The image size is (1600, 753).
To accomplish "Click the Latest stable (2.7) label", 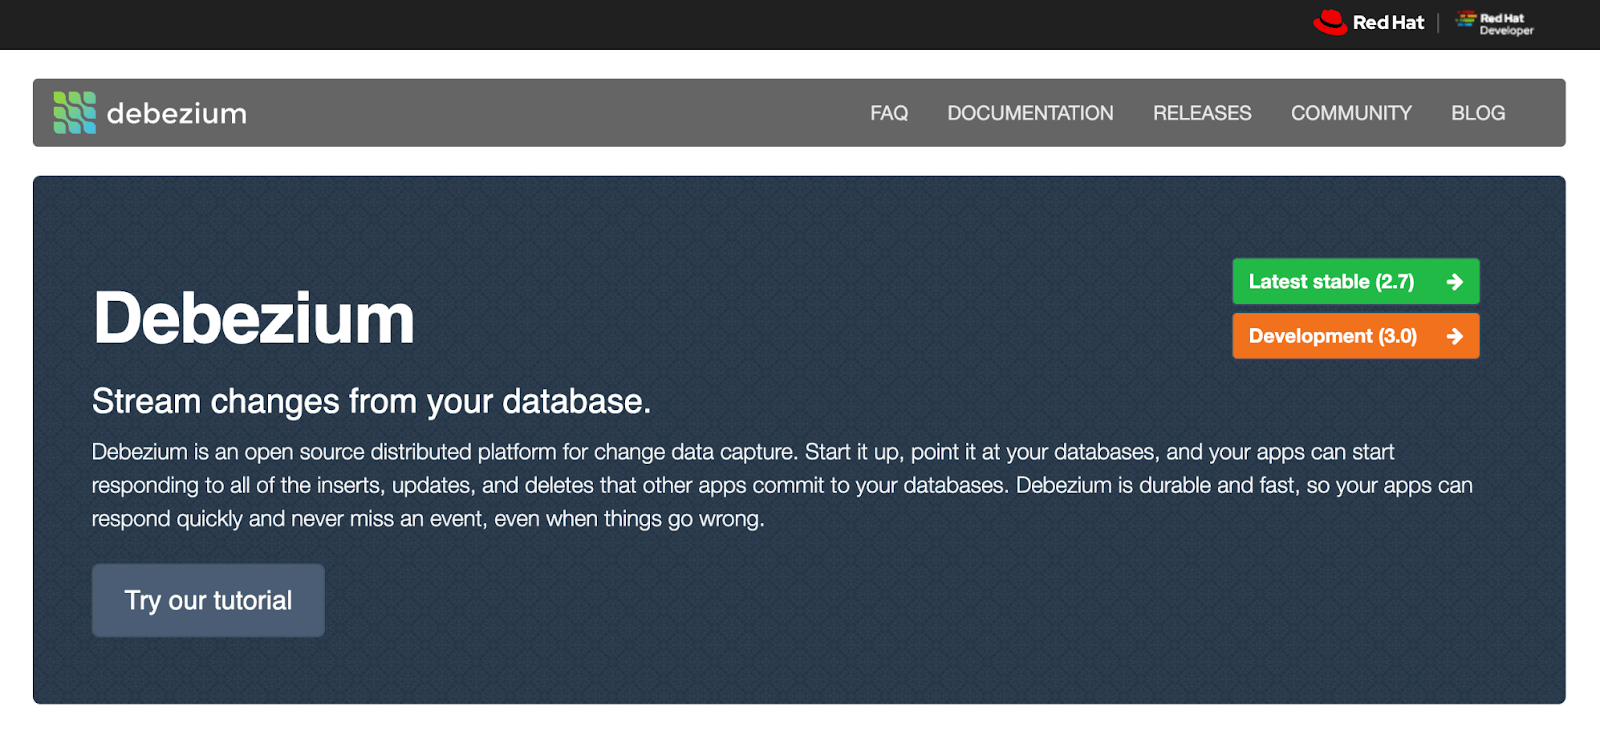I will [x=1331, y=282].
